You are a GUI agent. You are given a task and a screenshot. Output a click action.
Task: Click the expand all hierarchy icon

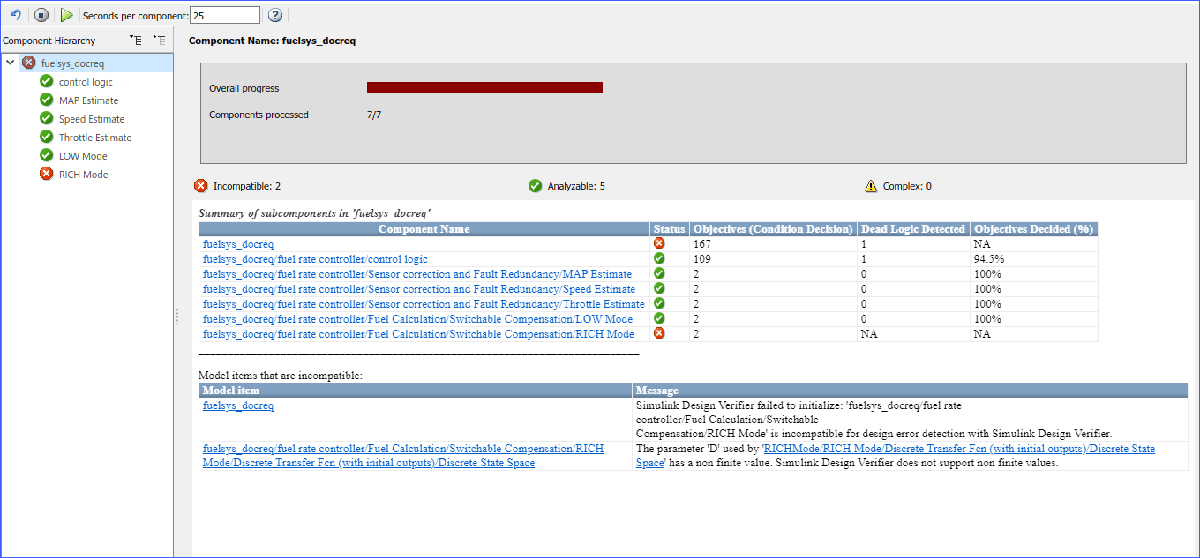(x=137, y=40)
